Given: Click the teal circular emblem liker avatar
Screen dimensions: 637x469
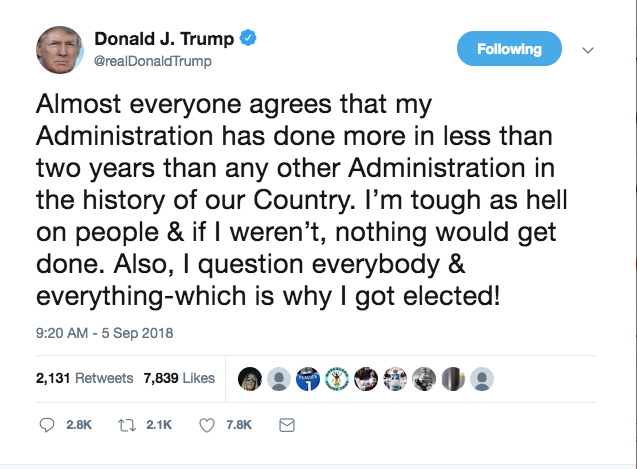Looking at the screenshot, I should click(x=338, y=378).
